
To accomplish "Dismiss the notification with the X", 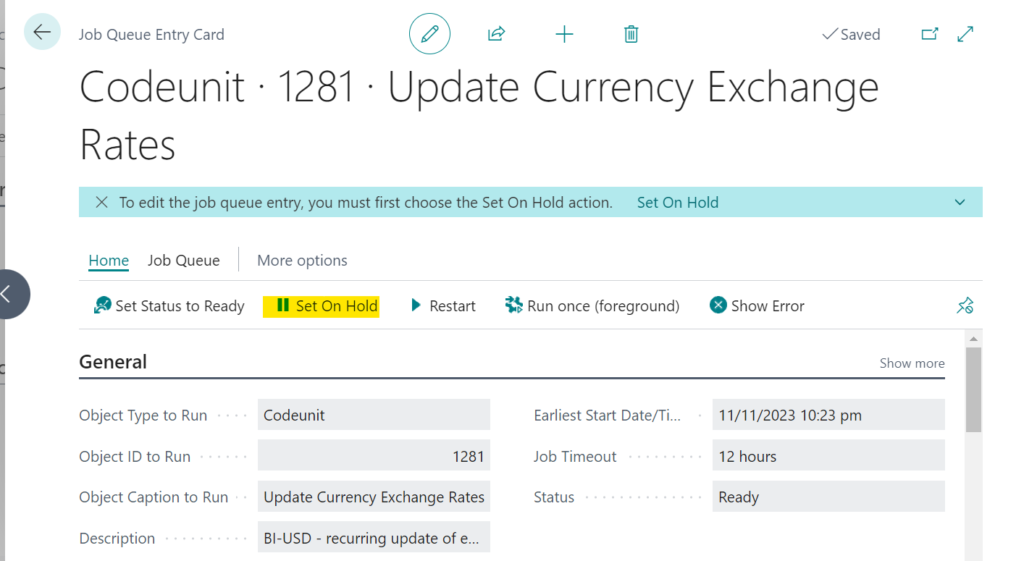I will coord(101,202).
